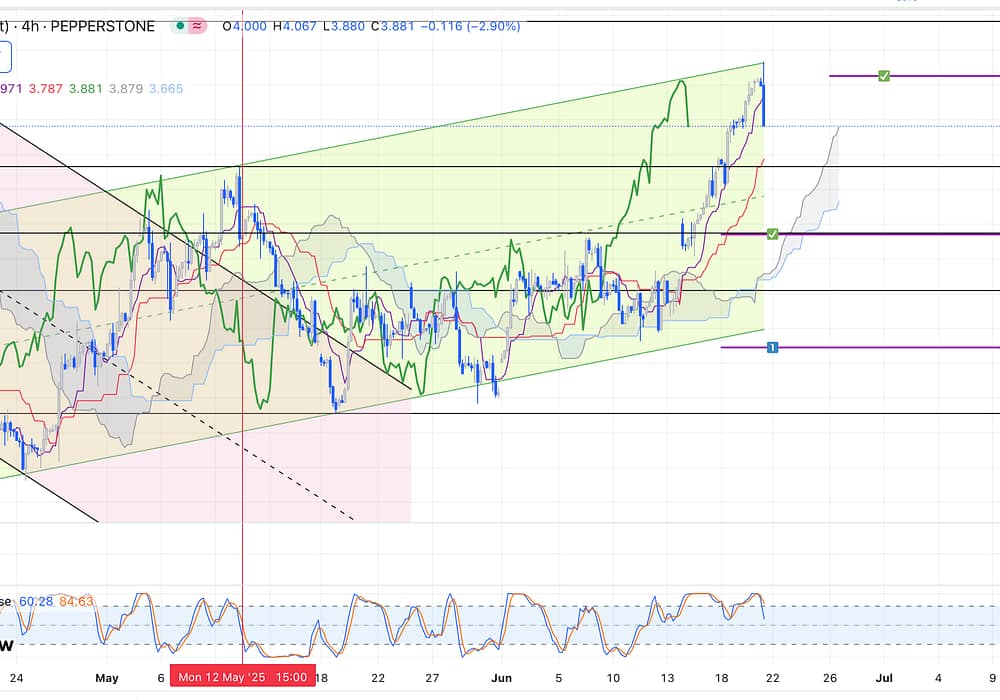Click the red indicator value 3.787
This screenshot has height=700, width=1000.
(x=46, y=89)
